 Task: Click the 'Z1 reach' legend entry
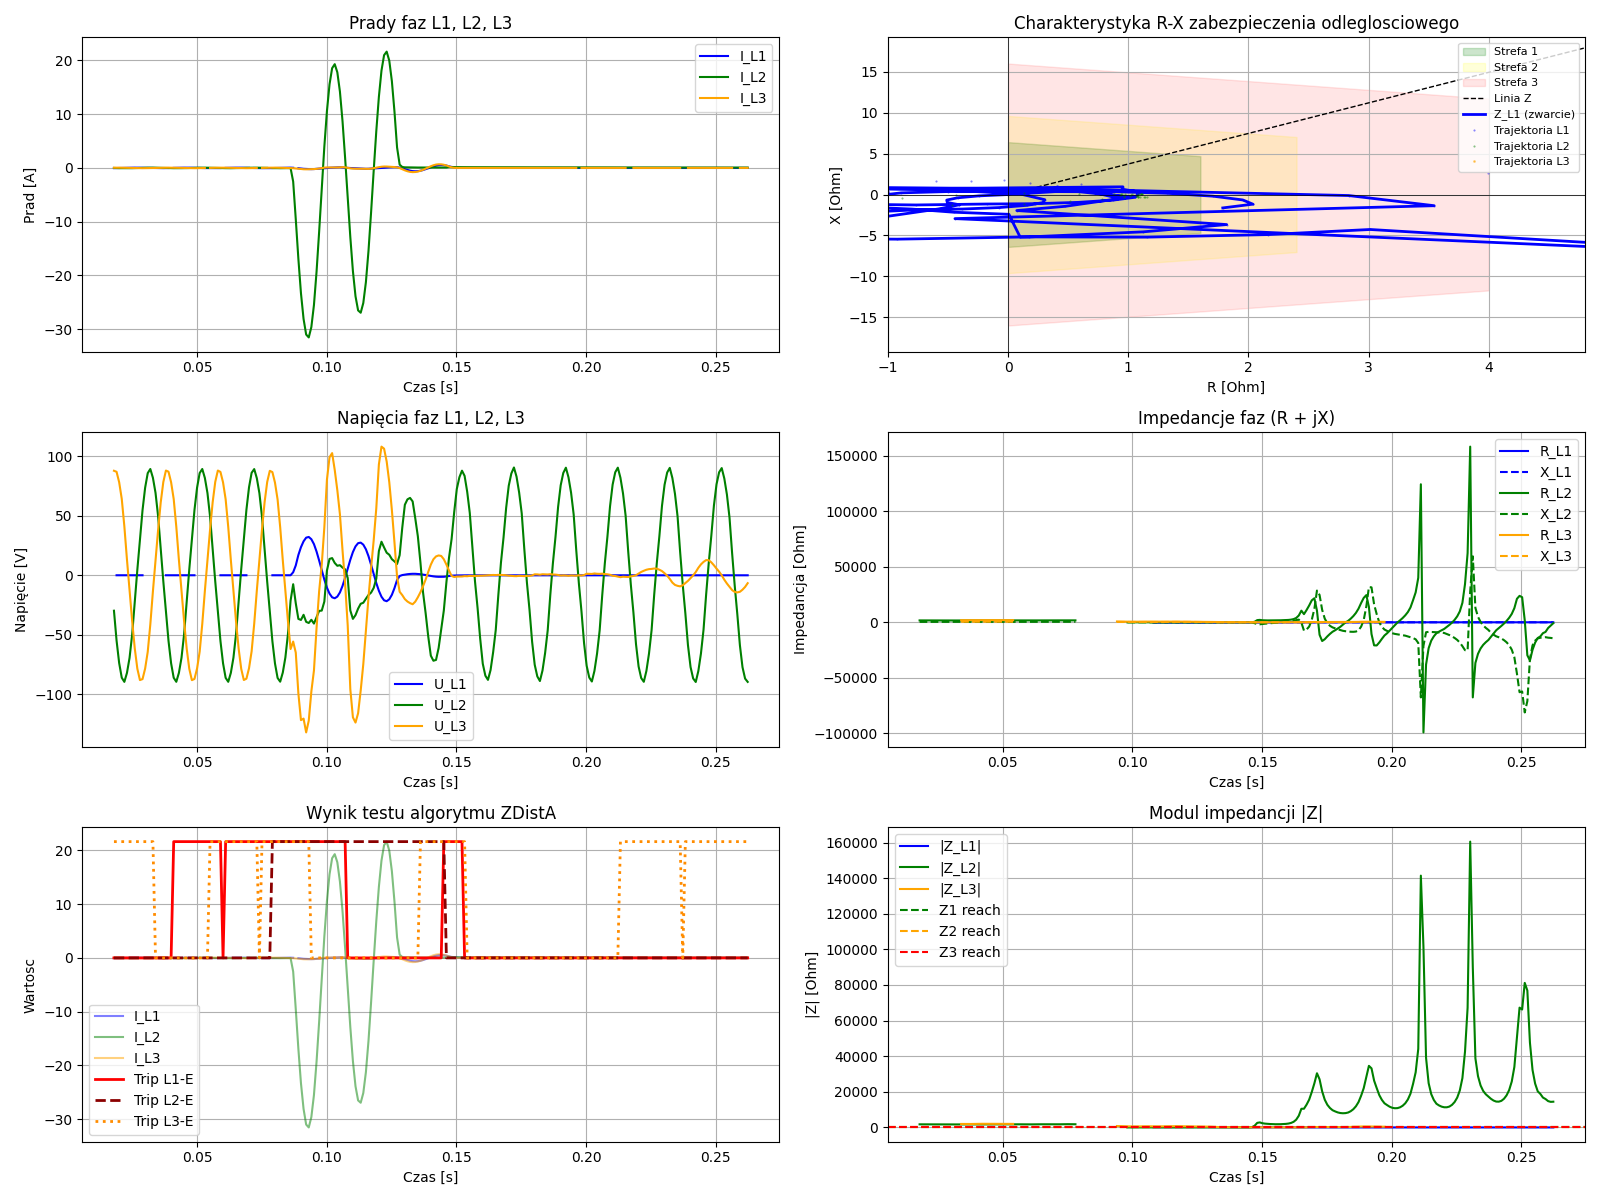(x=968, y=910)
